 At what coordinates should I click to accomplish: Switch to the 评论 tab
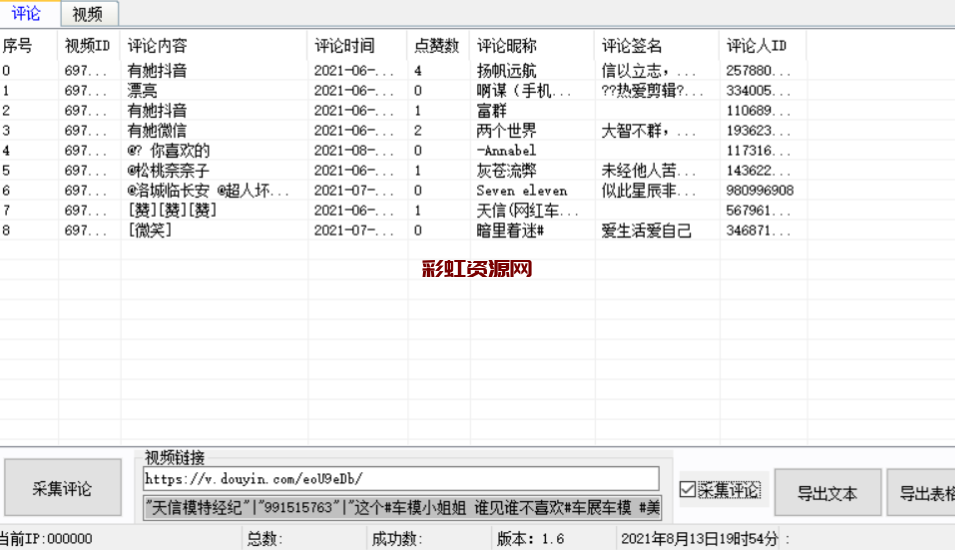(27, 13)
